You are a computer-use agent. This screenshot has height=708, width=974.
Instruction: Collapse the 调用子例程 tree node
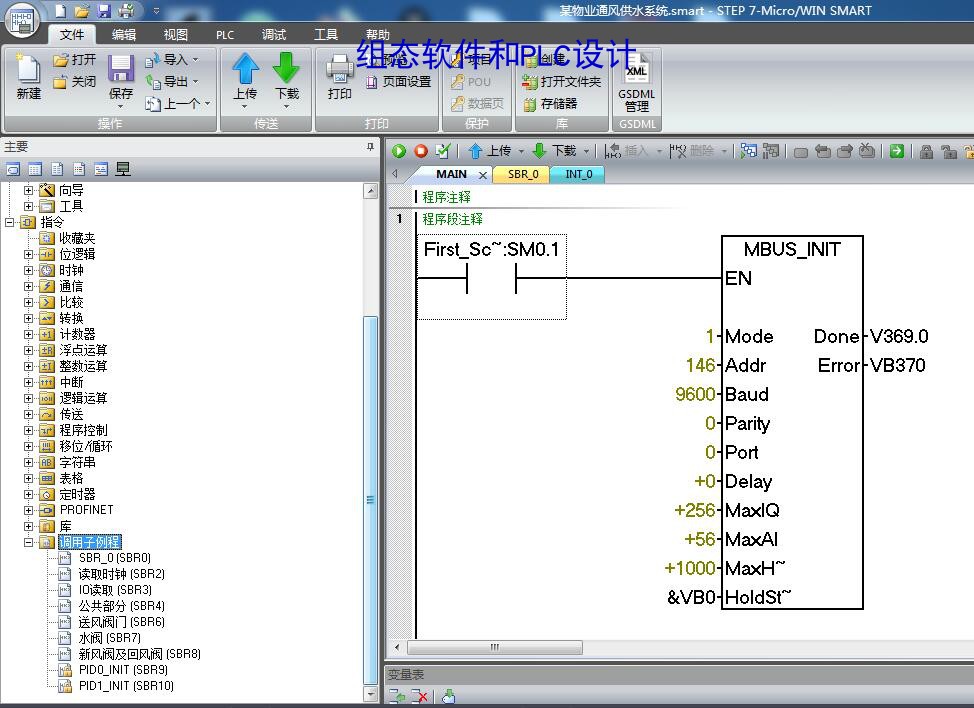[28, 542]
